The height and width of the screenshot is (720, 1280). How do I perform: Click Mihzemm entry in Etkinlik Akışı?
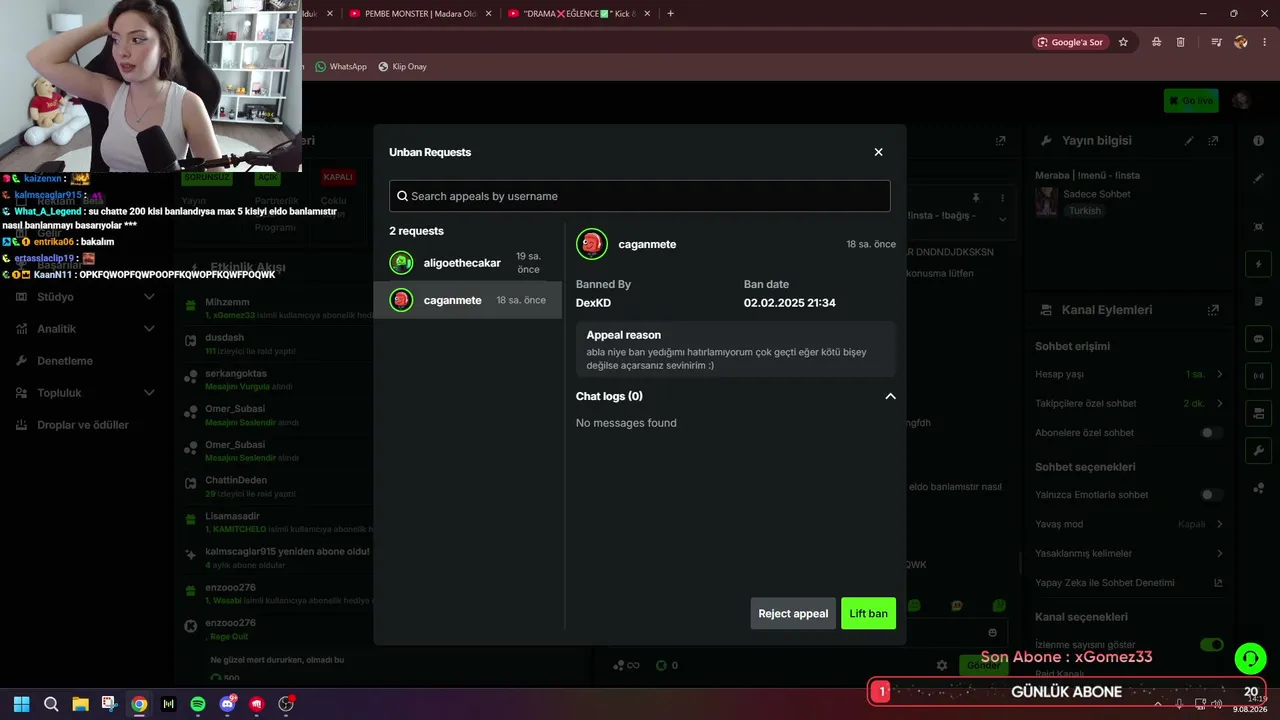(227, 302)
